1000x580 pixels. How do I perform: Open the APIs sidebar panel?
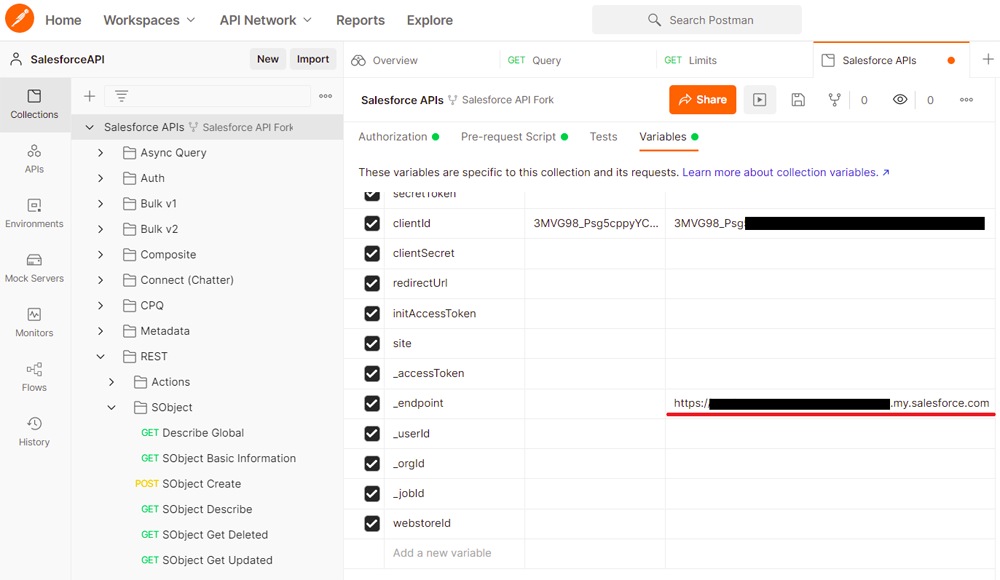[34, 159]
